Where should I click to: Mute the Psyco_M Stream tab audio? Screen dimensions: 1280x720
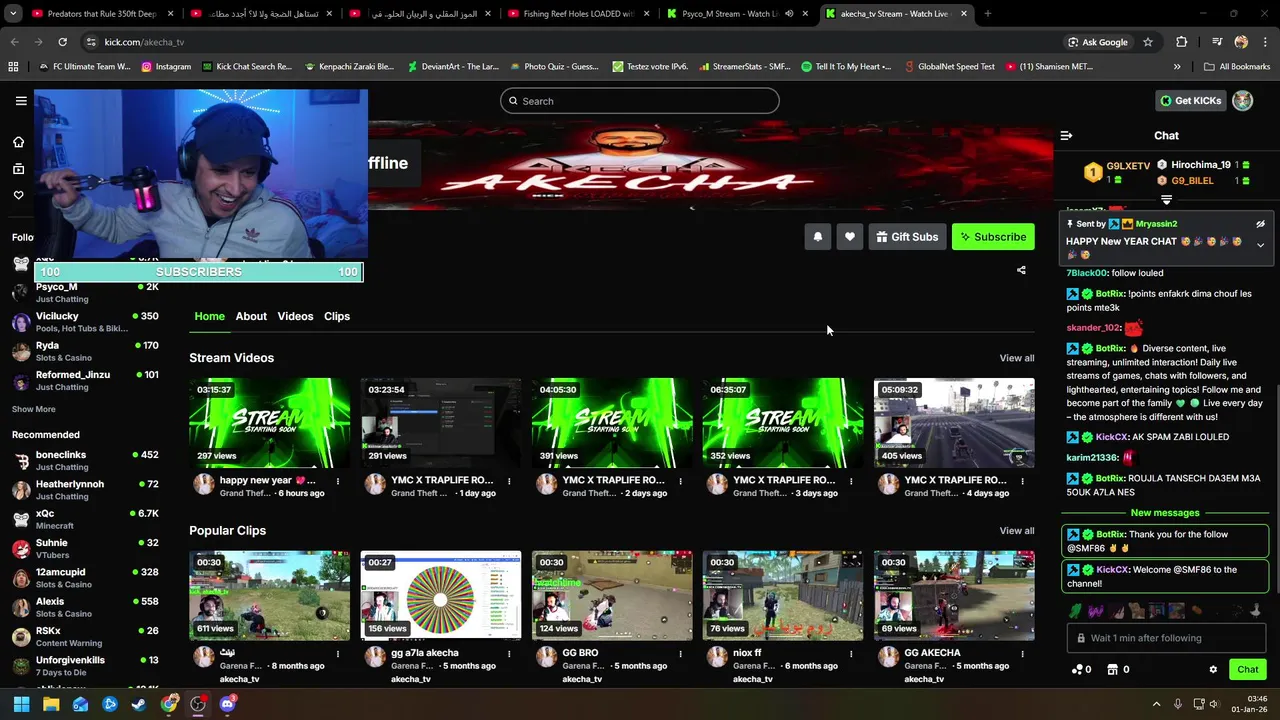point(789,14)
